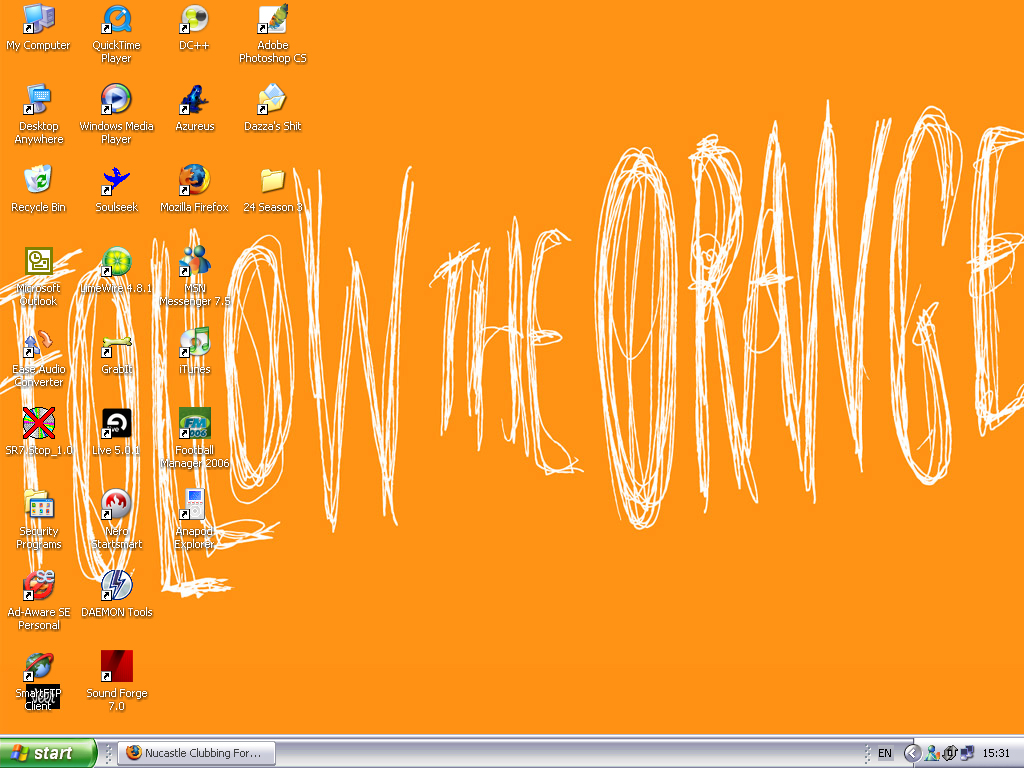Click the Ad-Aware SE Personal icon

[x=38, y=586]
